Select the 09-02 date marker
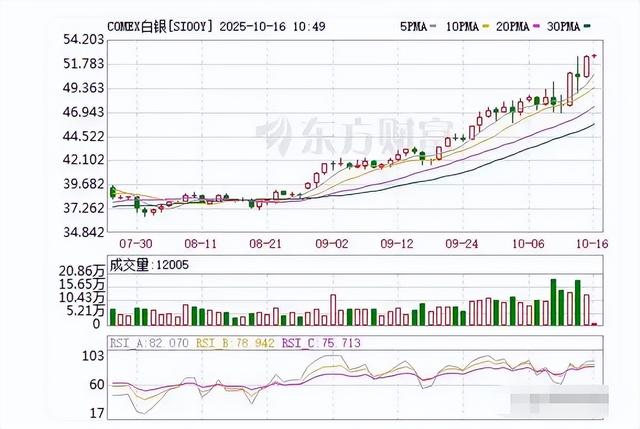 pos(331,243)
